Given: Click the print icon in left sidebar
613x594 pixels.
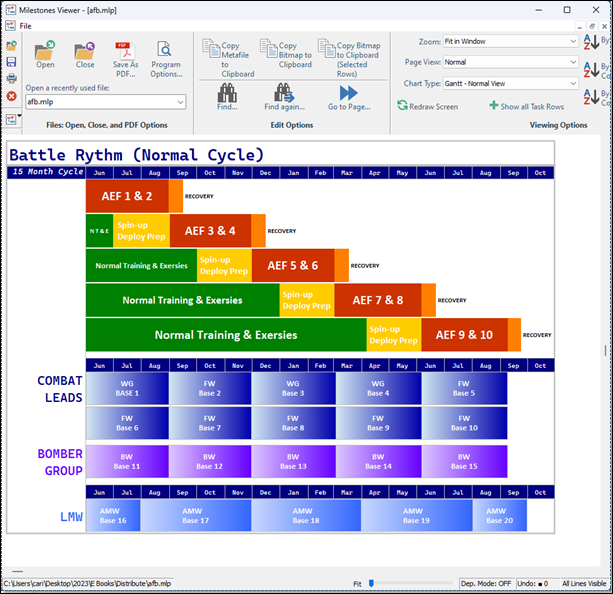Looking at the screenshot, I should click(x=11, y=78).
